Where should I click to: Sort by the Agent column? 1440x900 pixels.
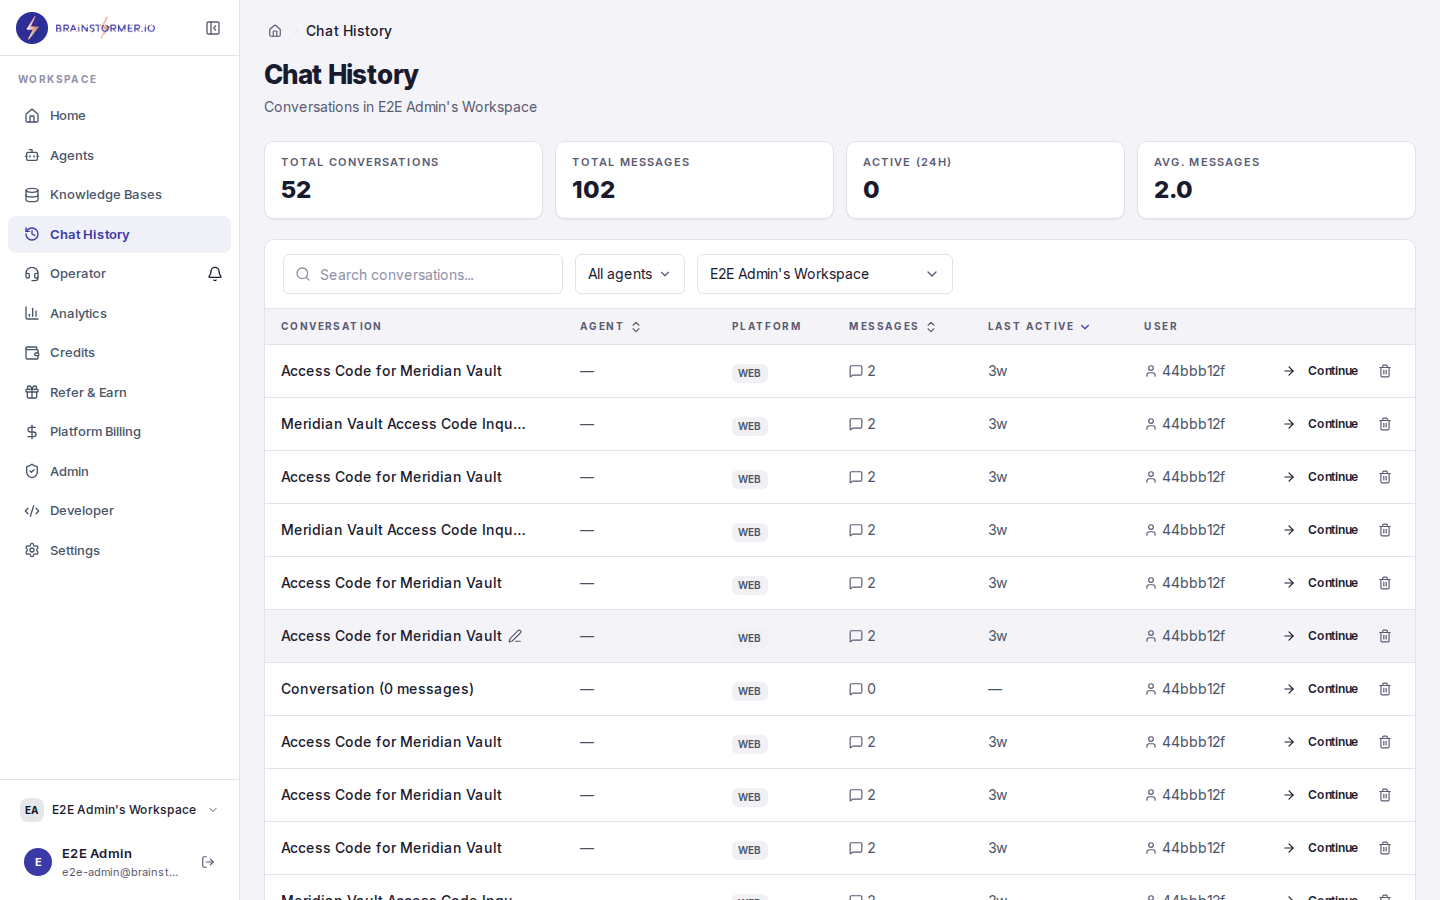point(610,326)
